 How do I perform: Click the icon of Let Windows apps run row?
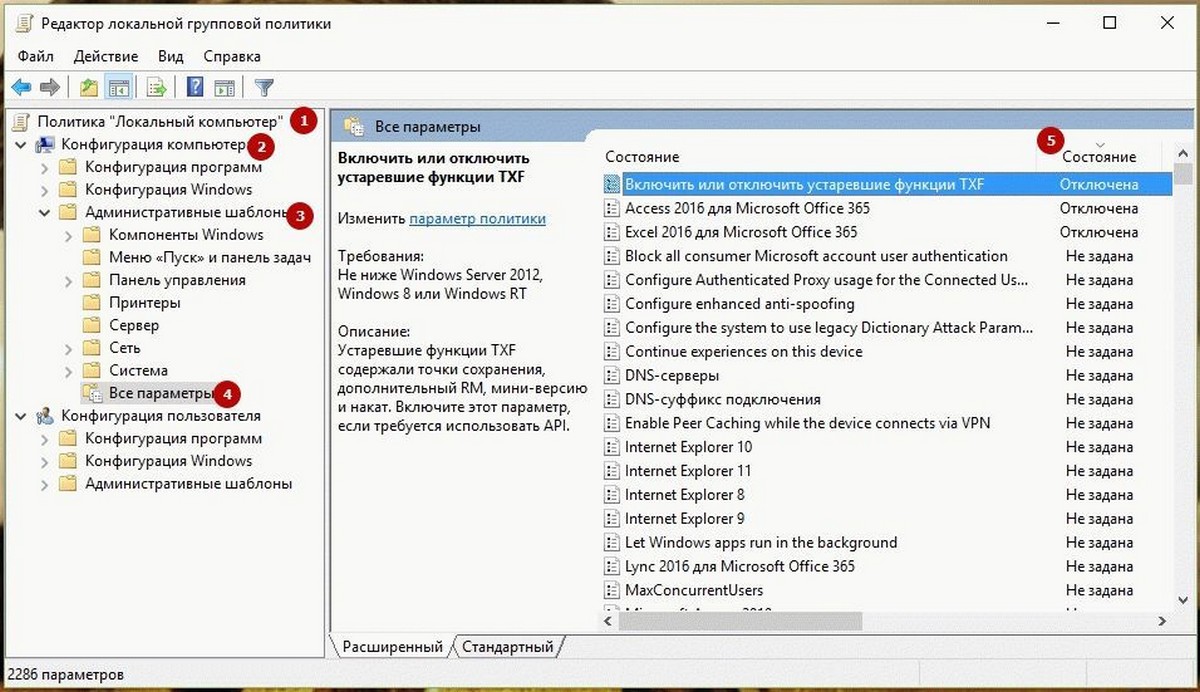point(612,542)
